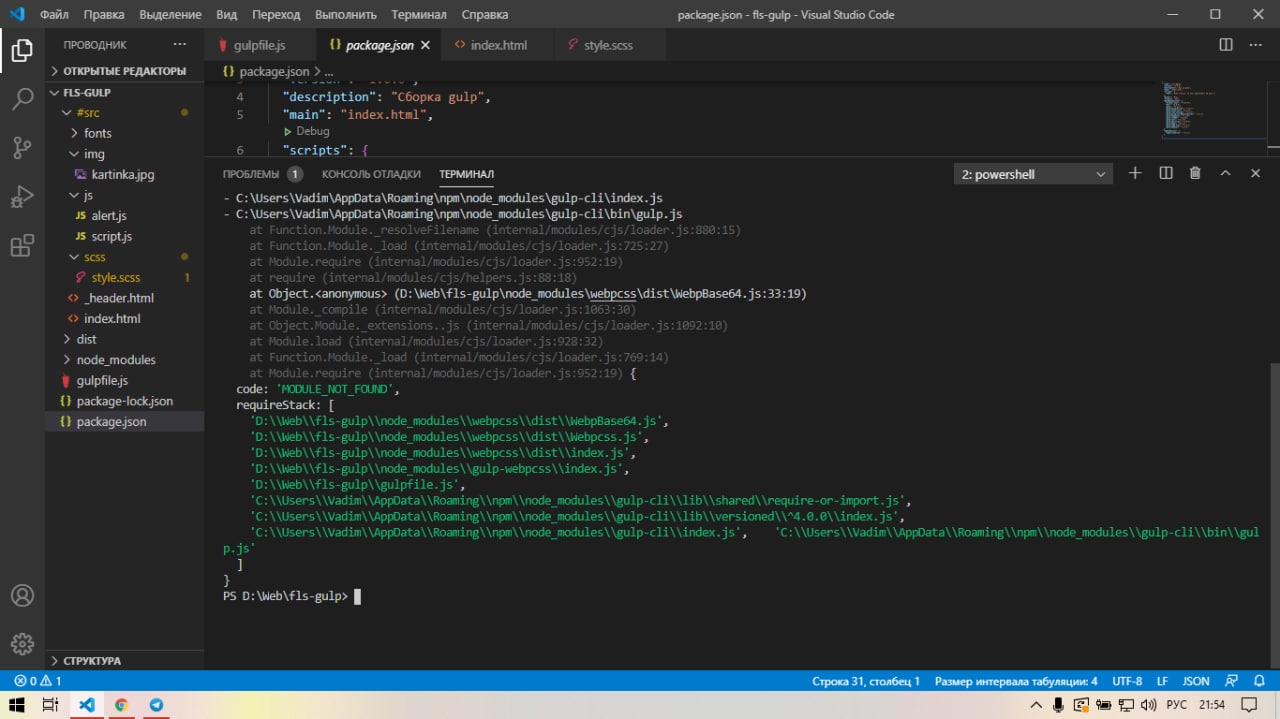Open the Explorer view in activity bar
Image resolution: width=1280 pixels, height=719 pixels.
point(22,51)
